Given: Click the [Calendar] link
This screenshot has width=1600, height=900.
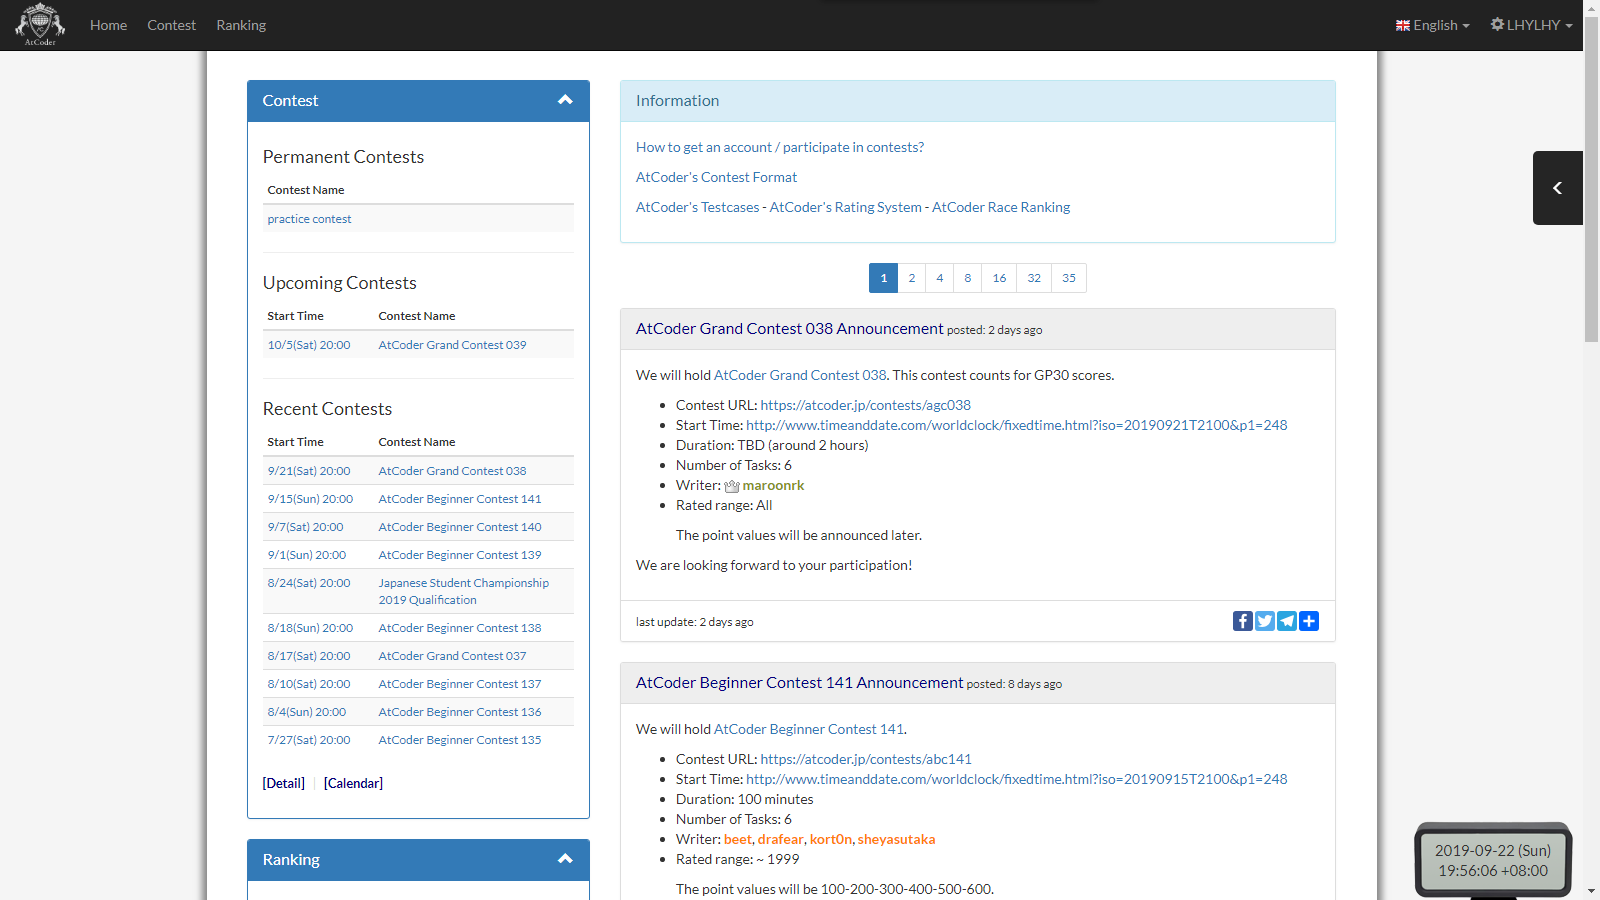Looking at the screenshot, I should (353, 783).
